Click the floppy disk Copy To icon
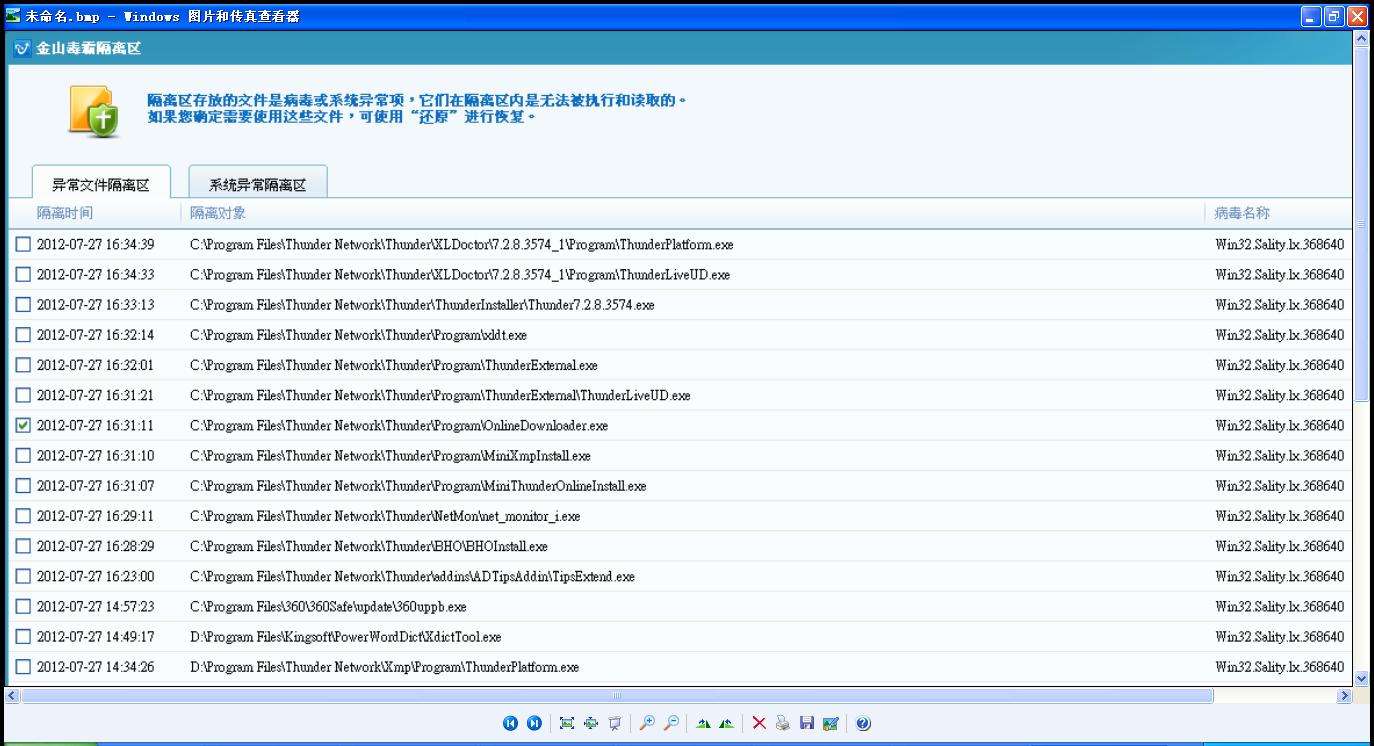Image resolution: width=1374 pixels, height=746 pixels. tap(807, 723)
